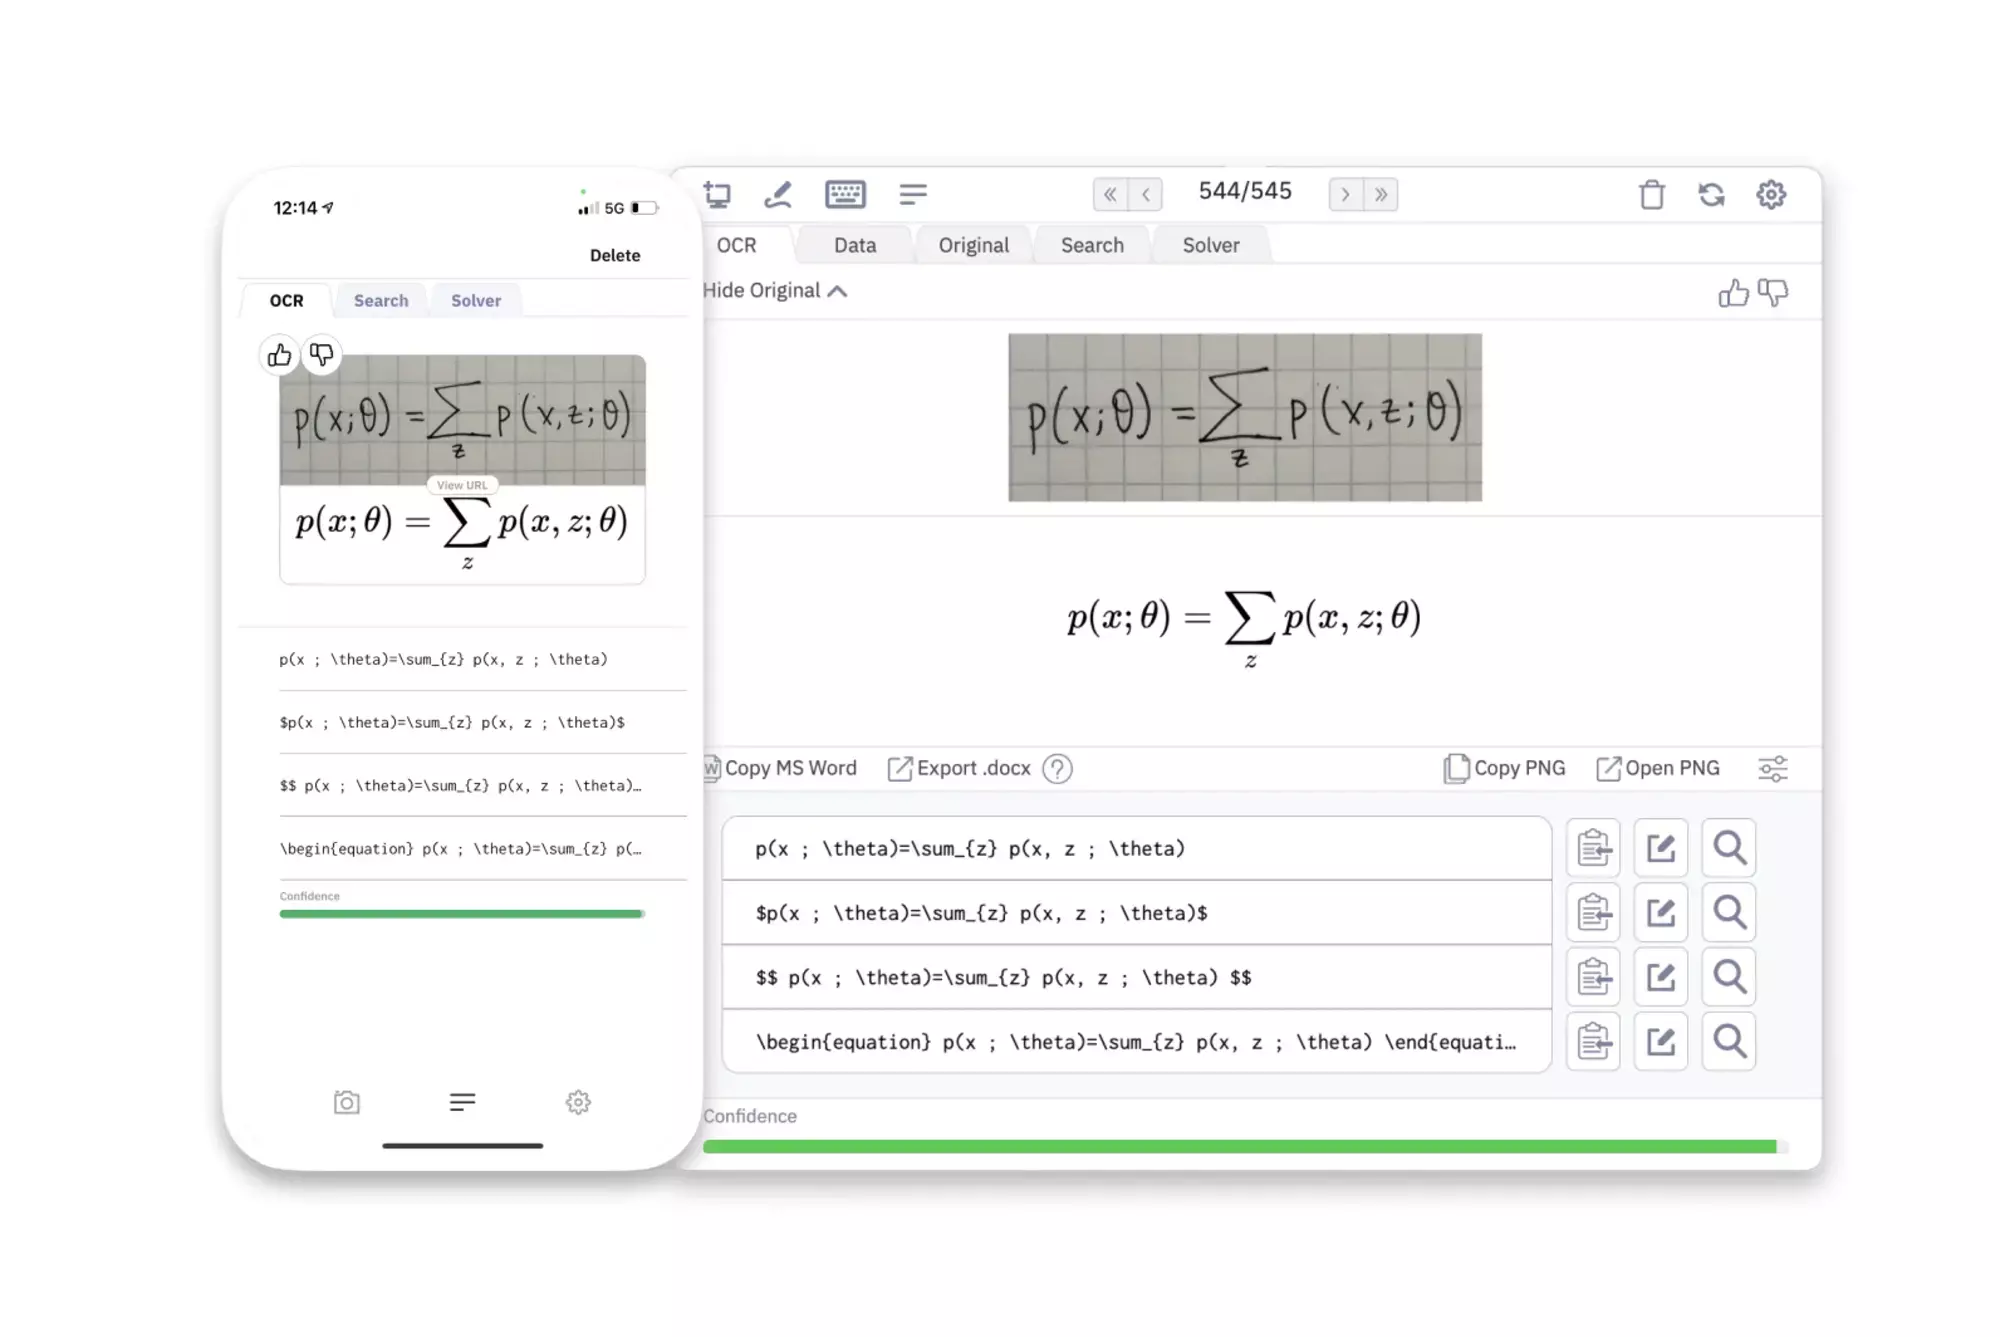This screenshot has height=1337, width=2000.
Task: Expand the navigation skip-to-last arrow
Action: click(x=1384, y=192)
